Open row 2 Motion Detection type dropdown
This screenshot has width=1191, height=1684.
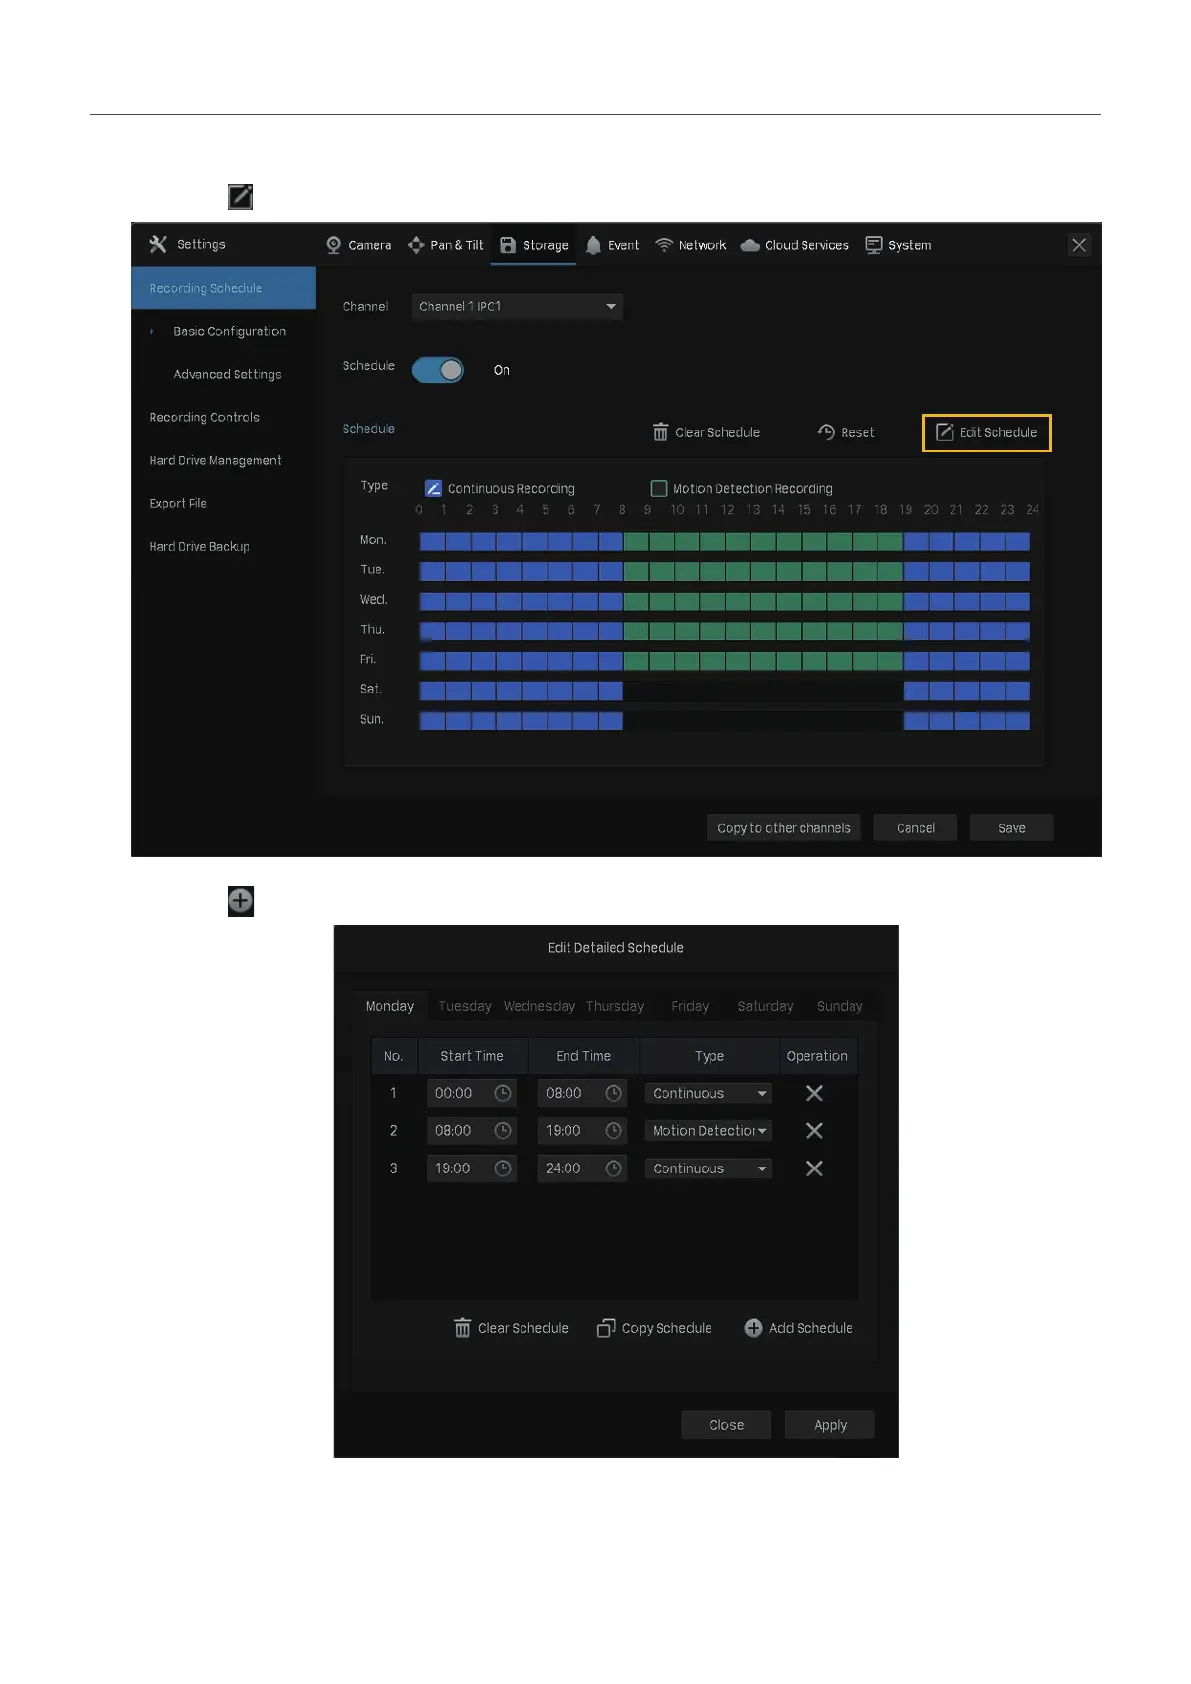pos(708,1130)
